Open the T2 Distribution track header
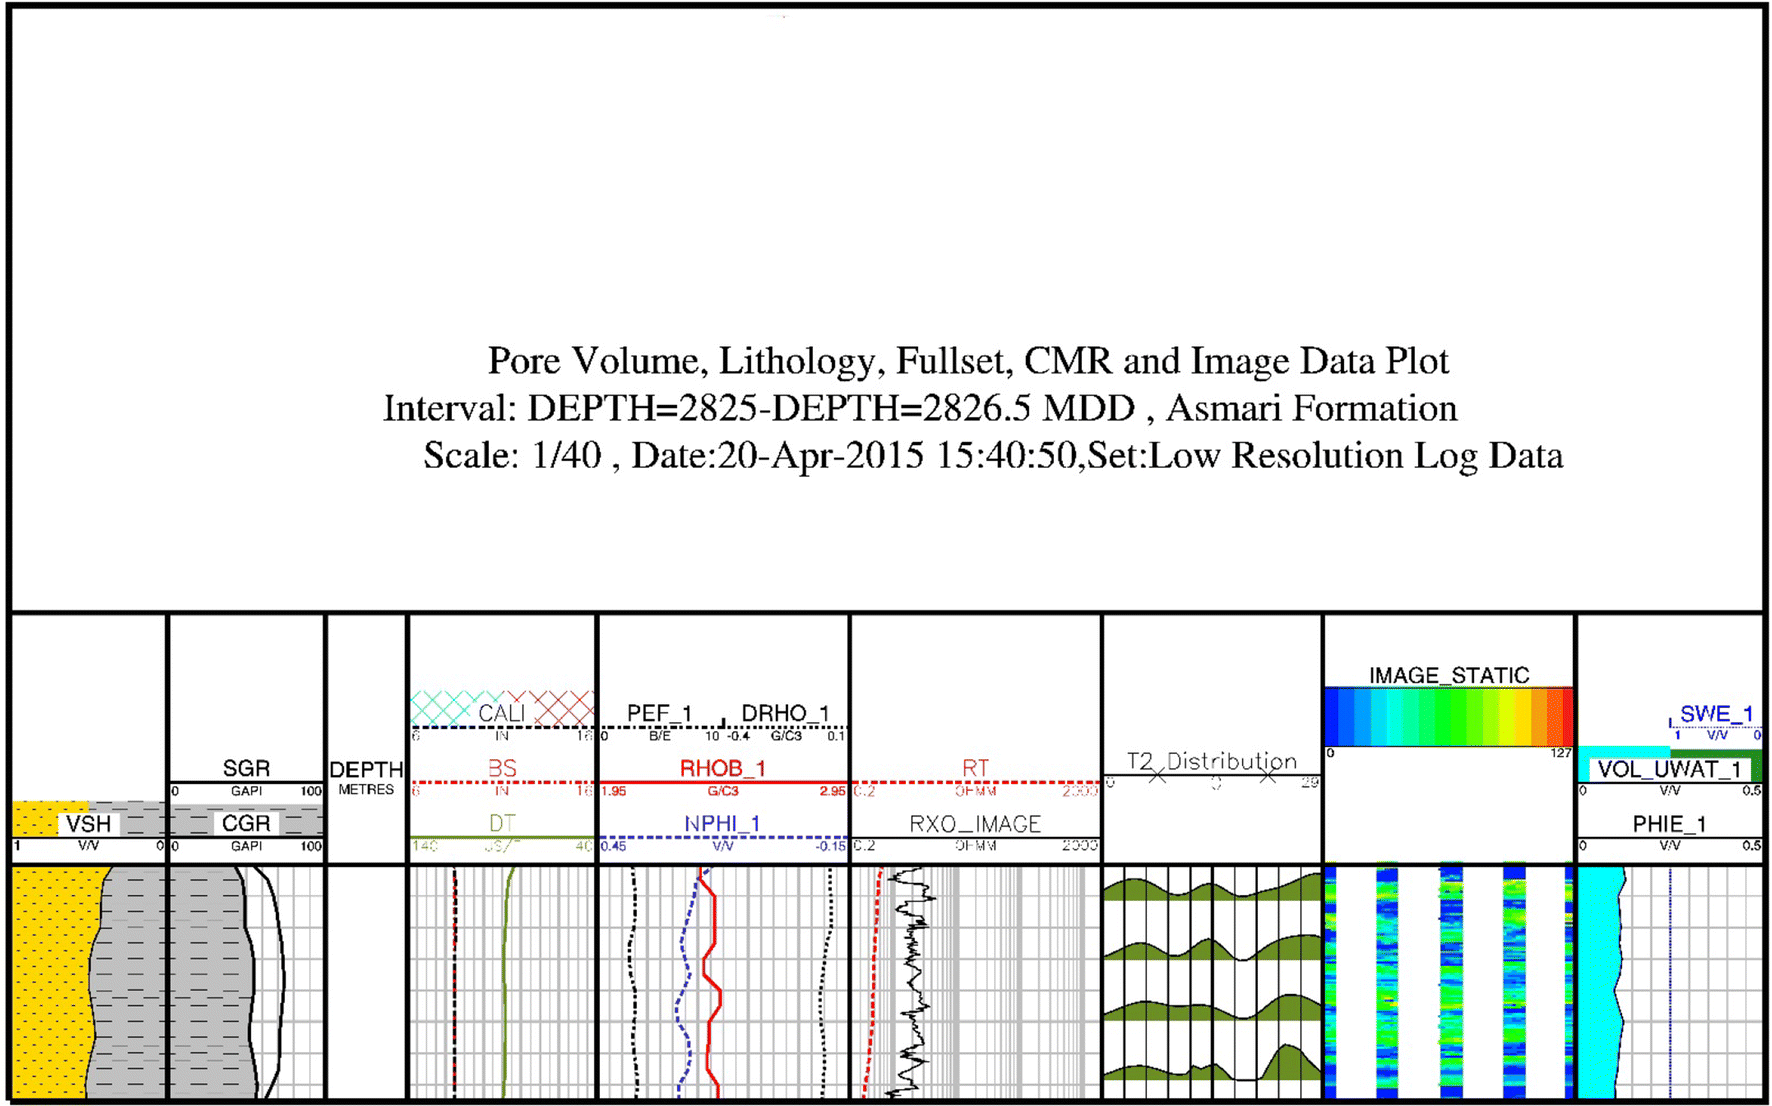Image resolution: width=1772 pixels, height=1106 pixels. tap(1213, 760)
